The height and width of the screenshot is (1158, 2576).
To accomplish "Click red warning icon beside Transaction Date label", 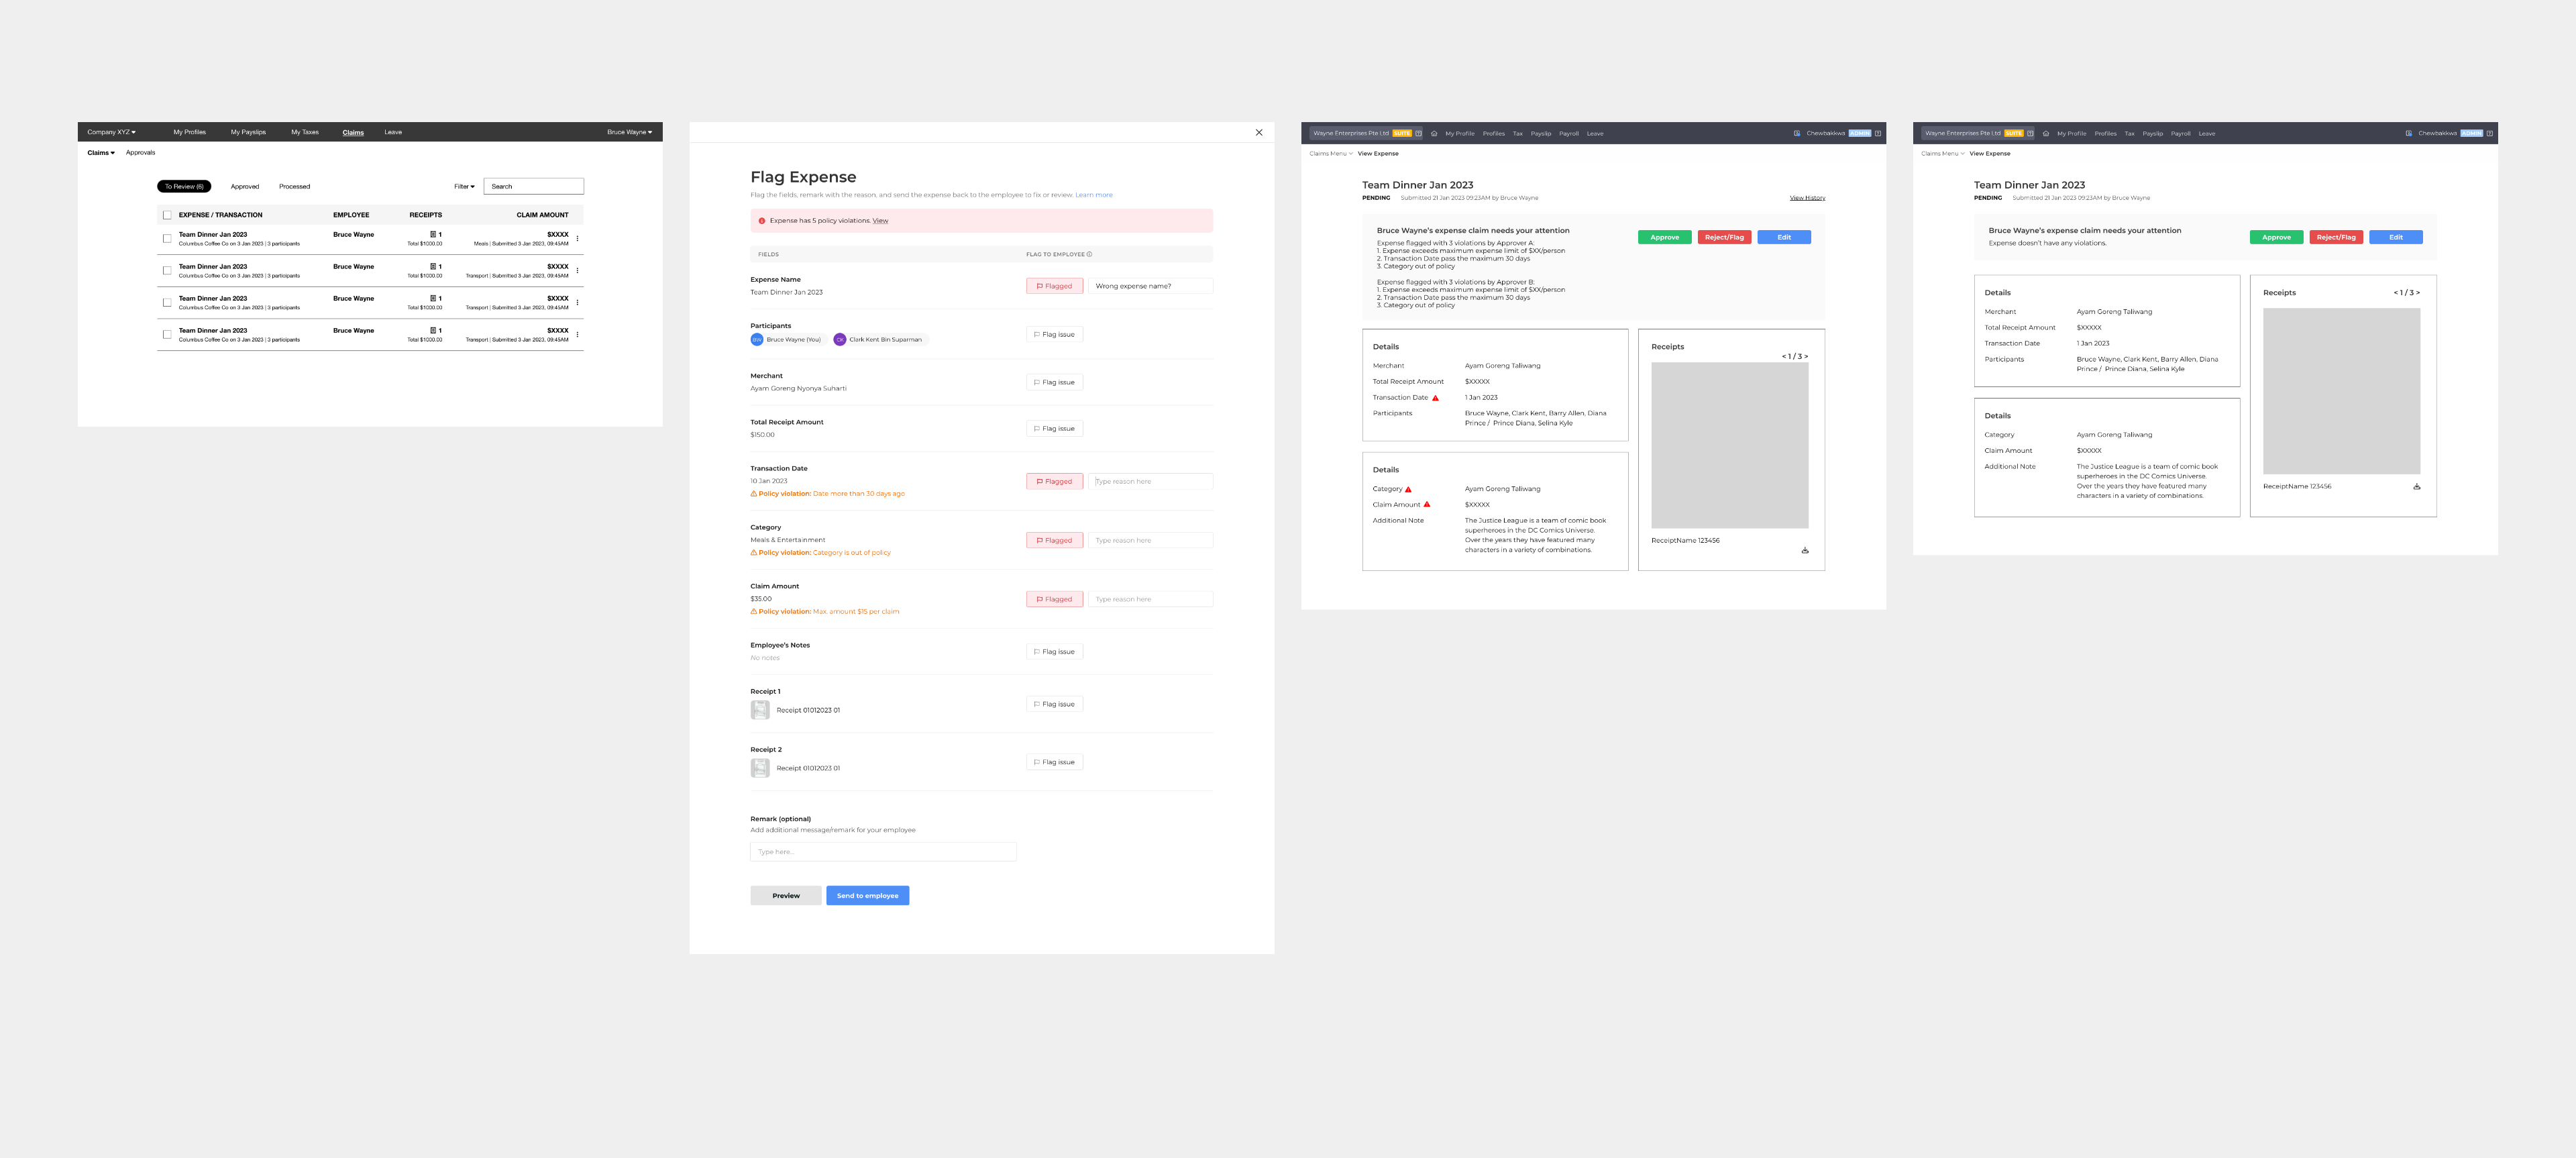I will coord(1435,398).
